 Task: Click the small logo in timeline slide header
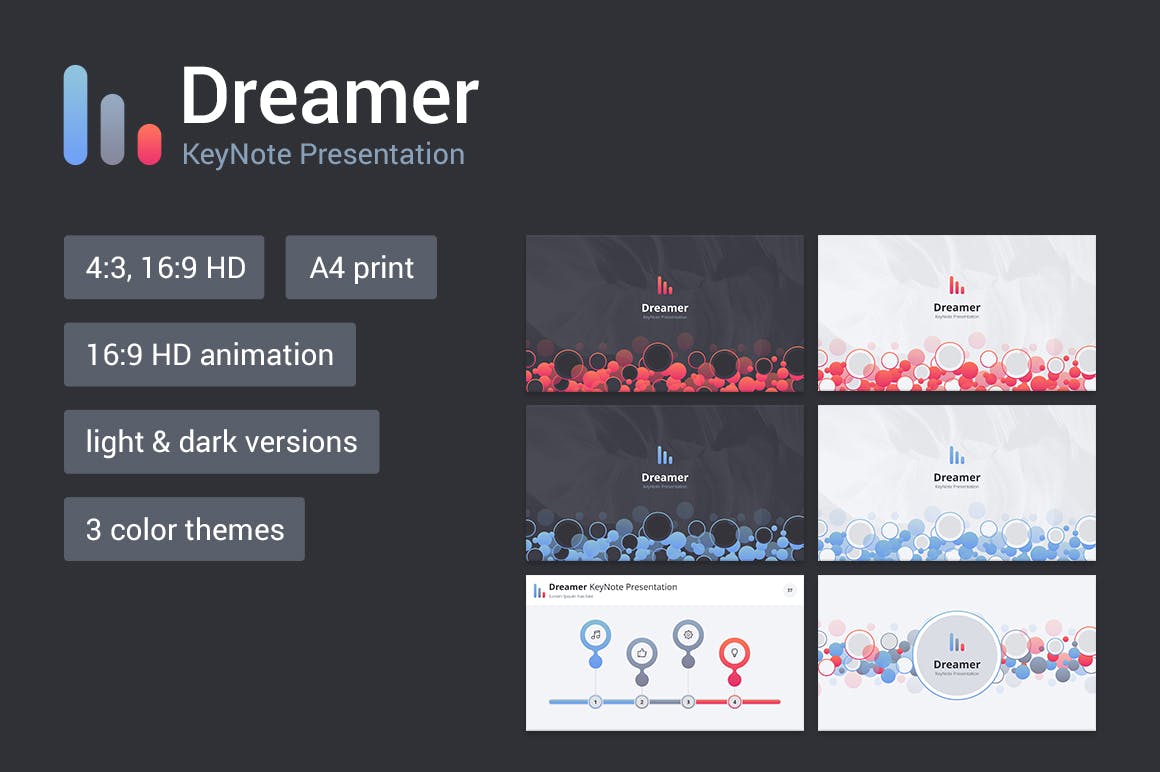[539, 591]
